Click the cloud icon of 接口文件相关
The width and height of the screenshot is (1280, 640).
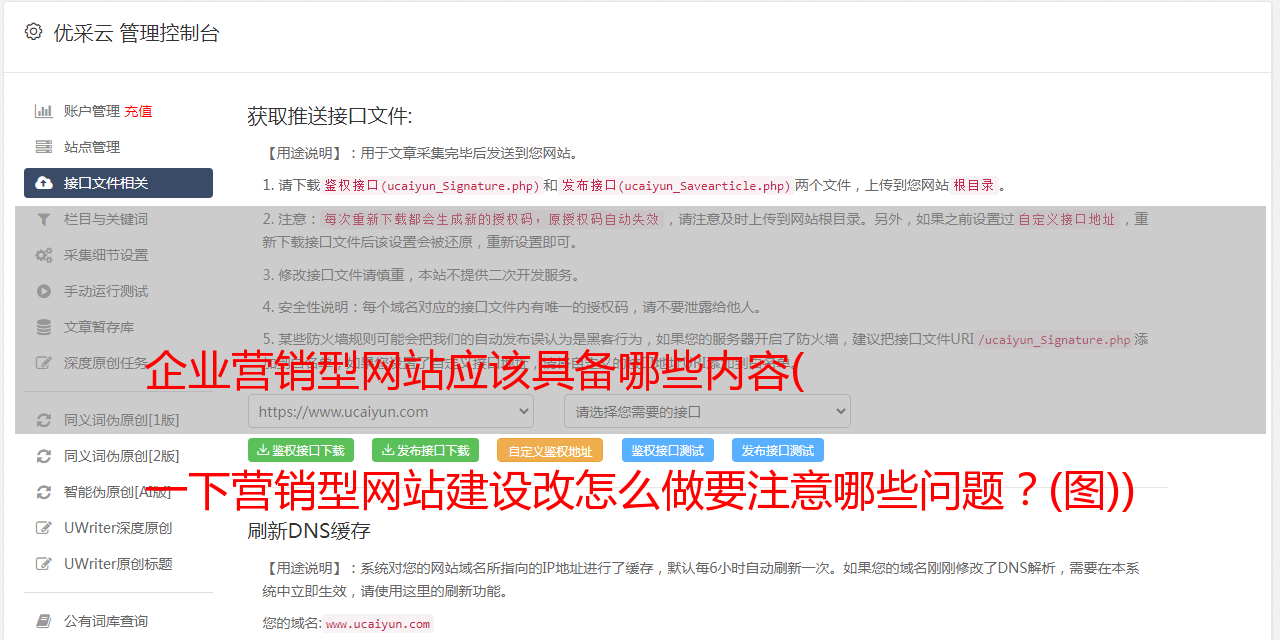44,183
